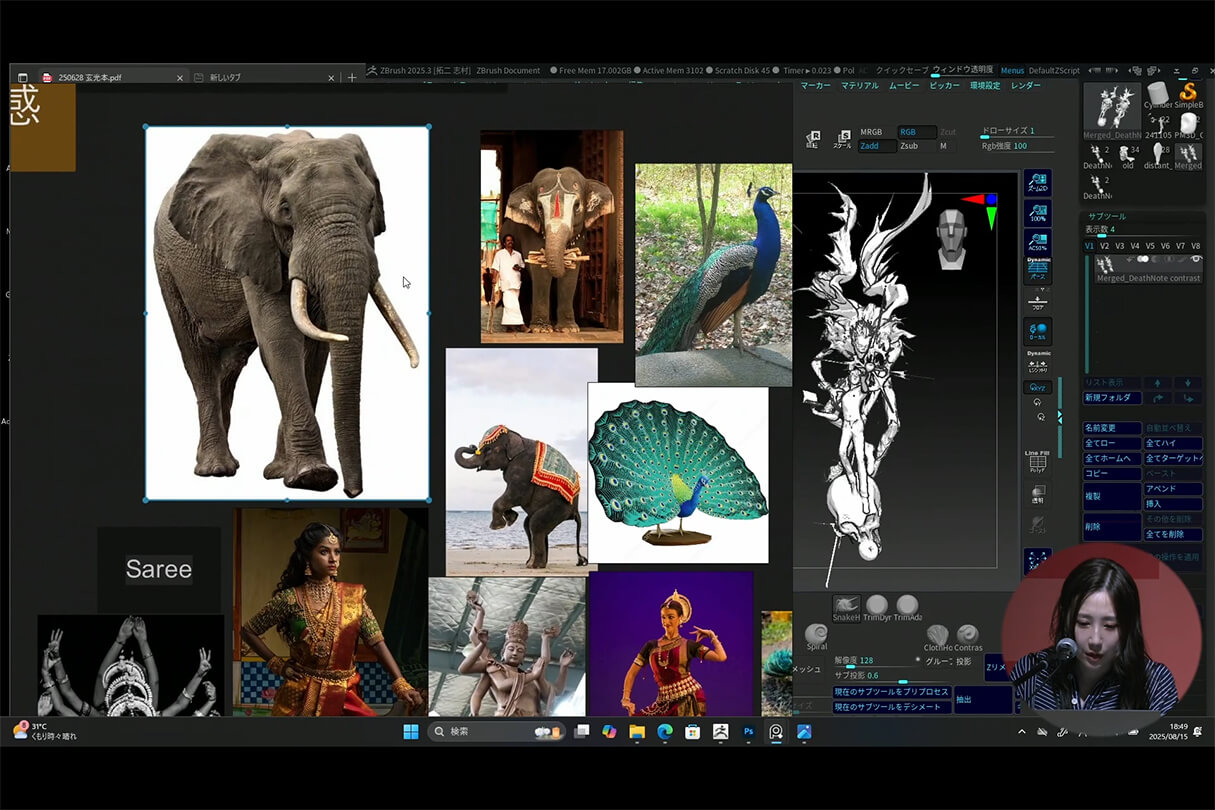
Task: Click the 100% actual size icon
Action: pyautogui.click(x=1038, y=213)
